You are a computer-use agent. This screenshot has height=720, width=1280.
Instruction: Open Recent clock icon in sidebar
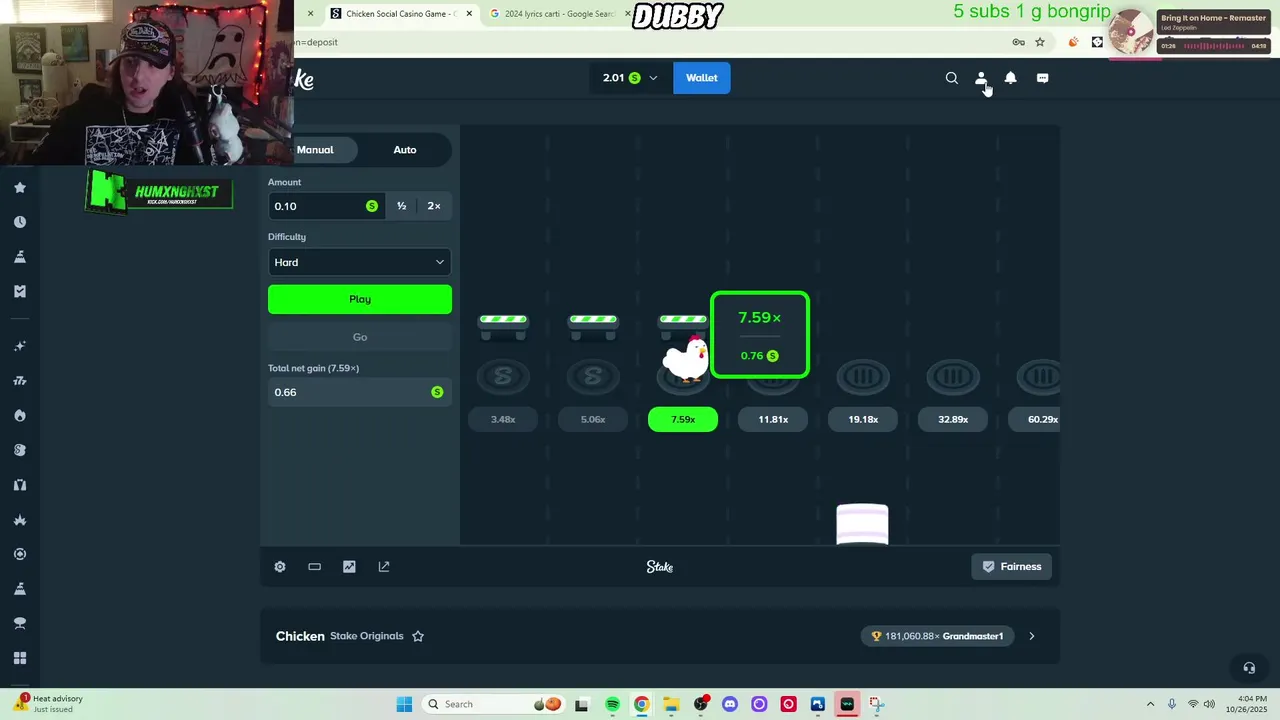20,222
